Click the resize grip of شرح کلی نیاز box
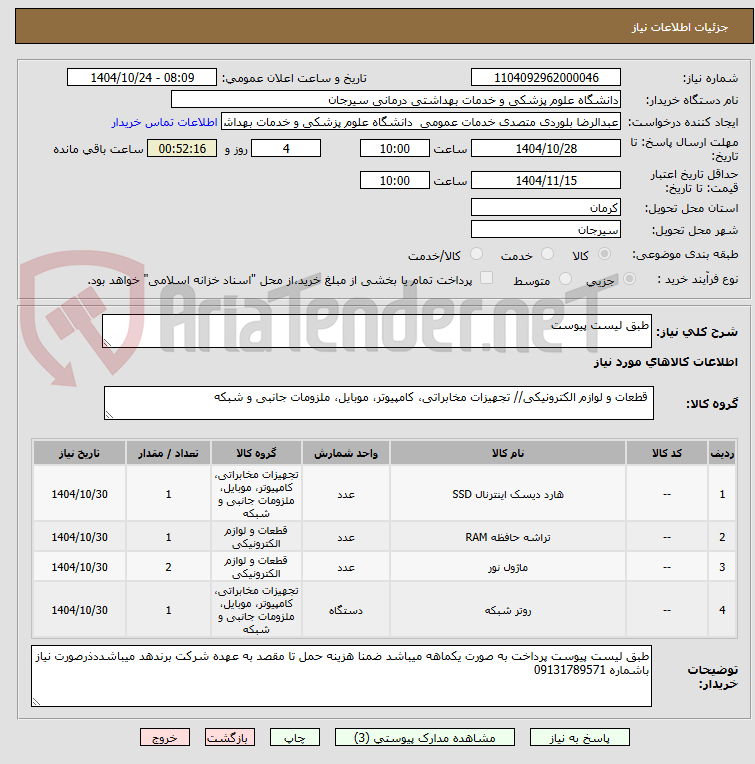Image resolution: width=755 pixels, height=764 pixels. (107, 343)
